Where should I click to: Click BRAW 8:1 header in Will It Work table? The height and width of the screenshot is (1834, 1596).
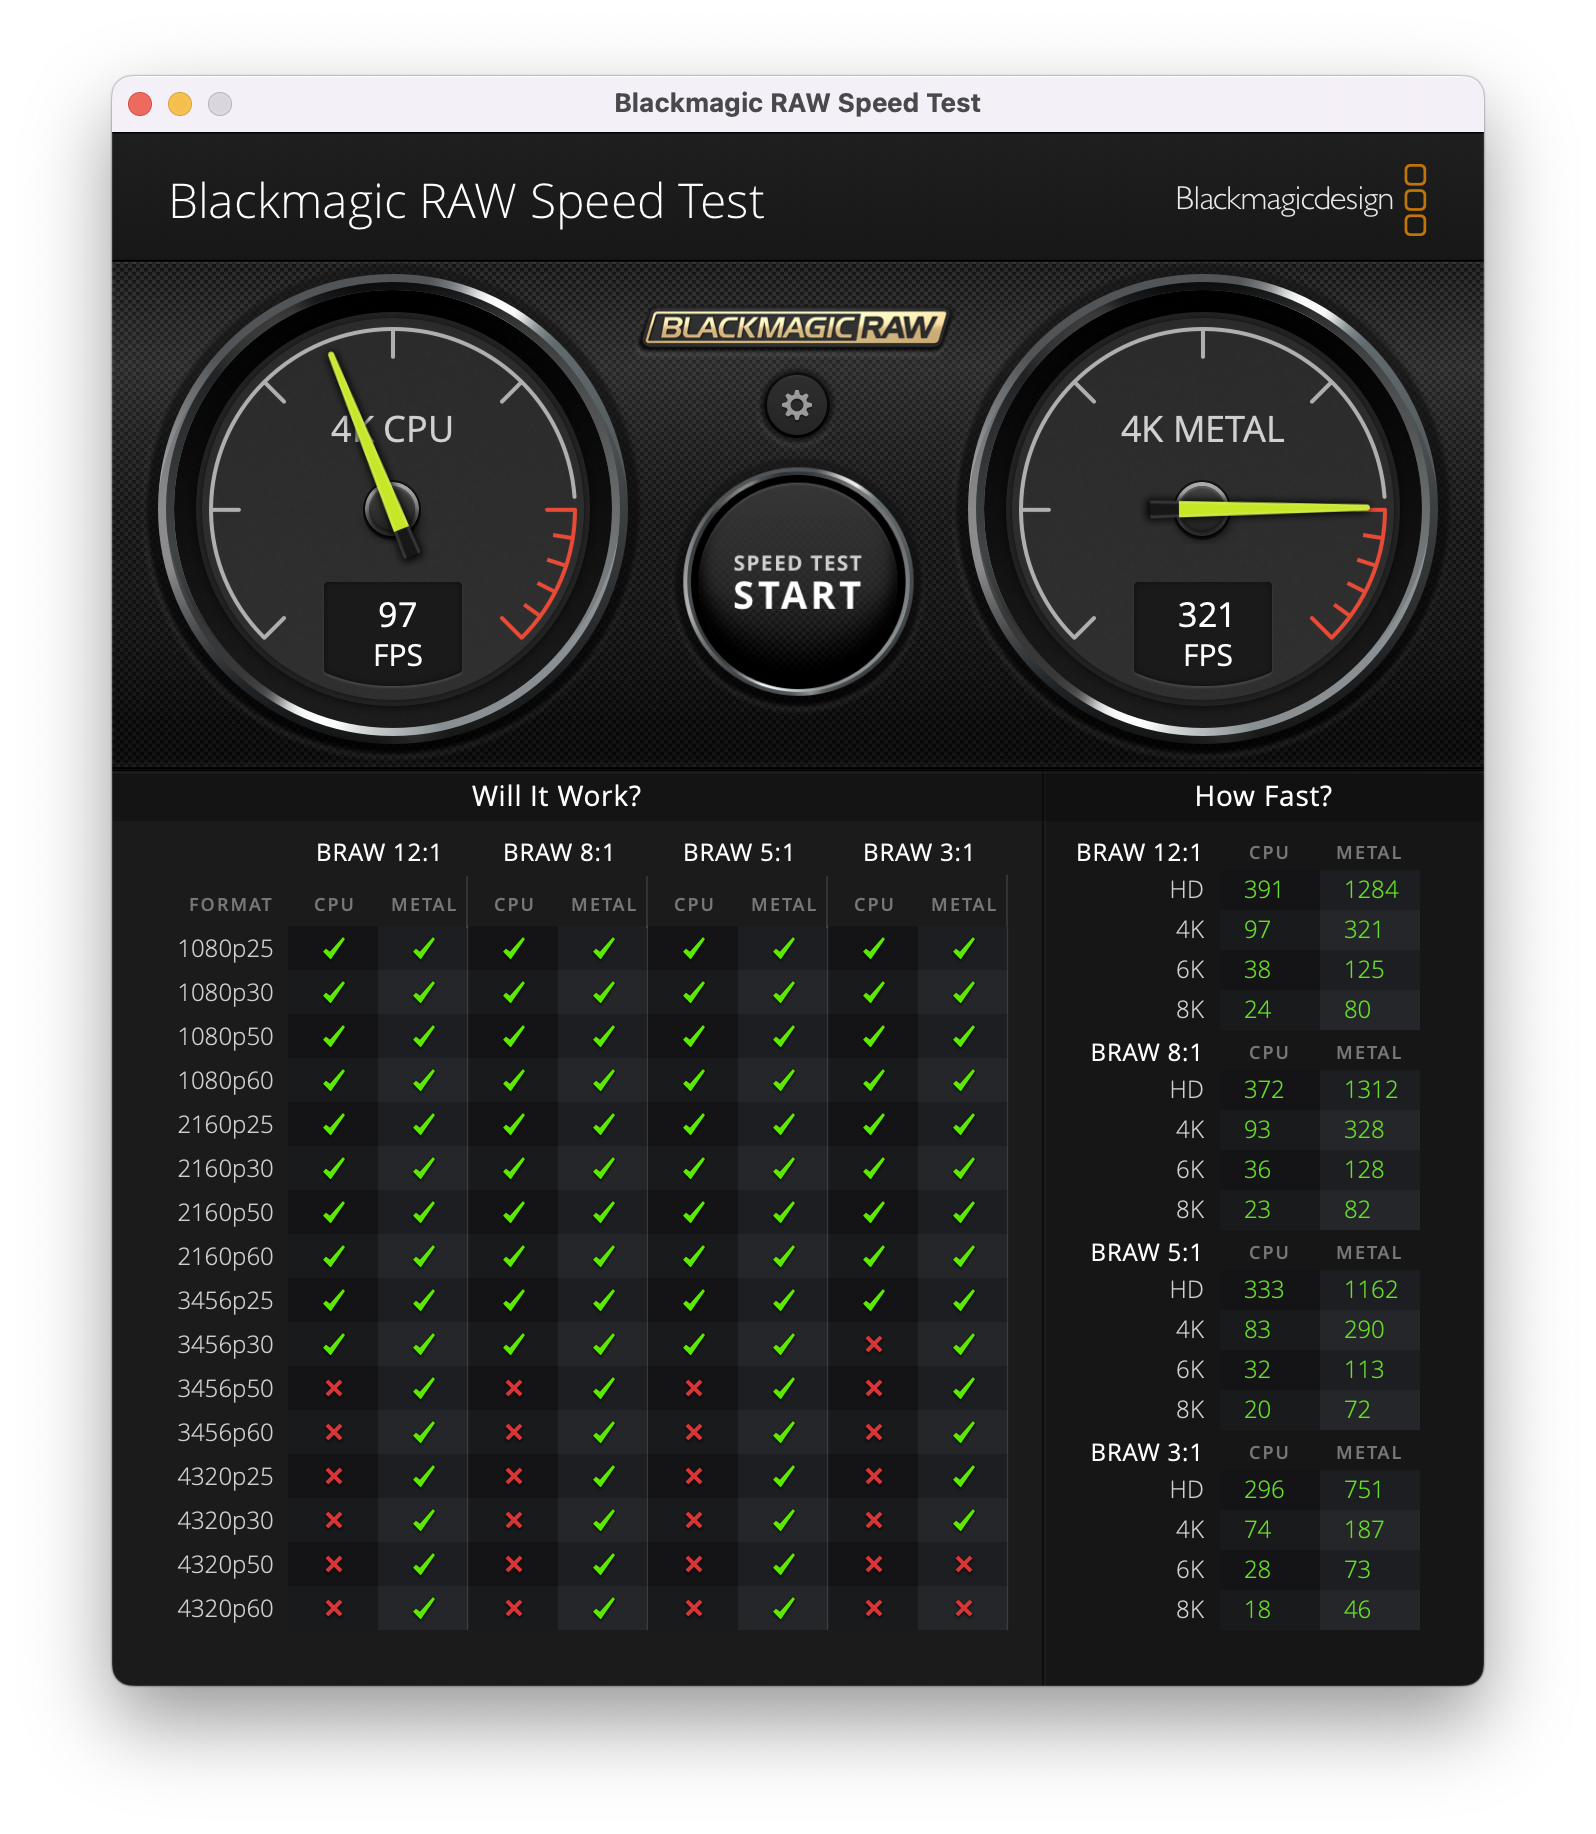[x=559, y=852]
